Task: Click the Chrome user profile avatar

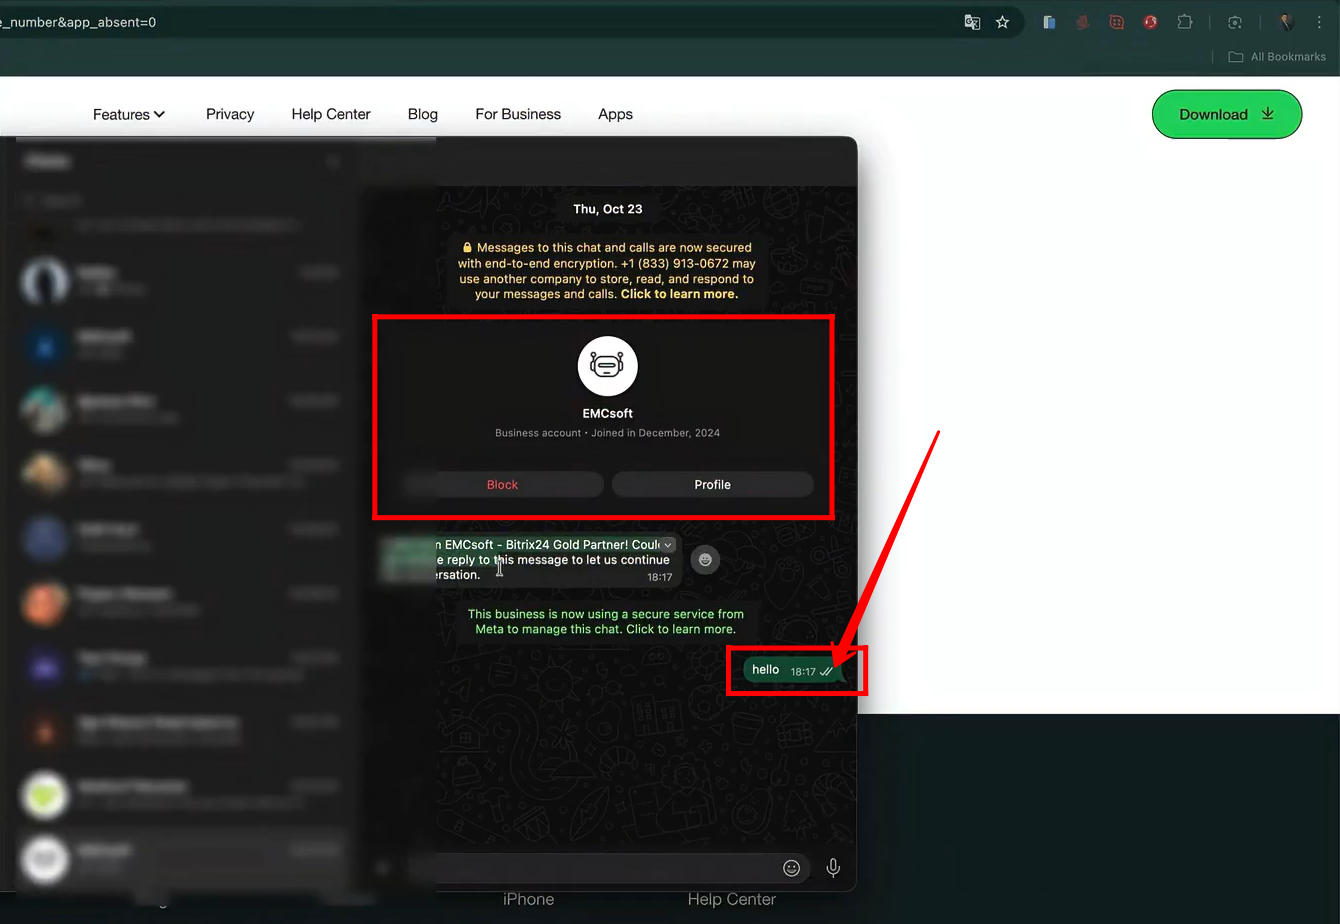Action: coord(1286,22)
